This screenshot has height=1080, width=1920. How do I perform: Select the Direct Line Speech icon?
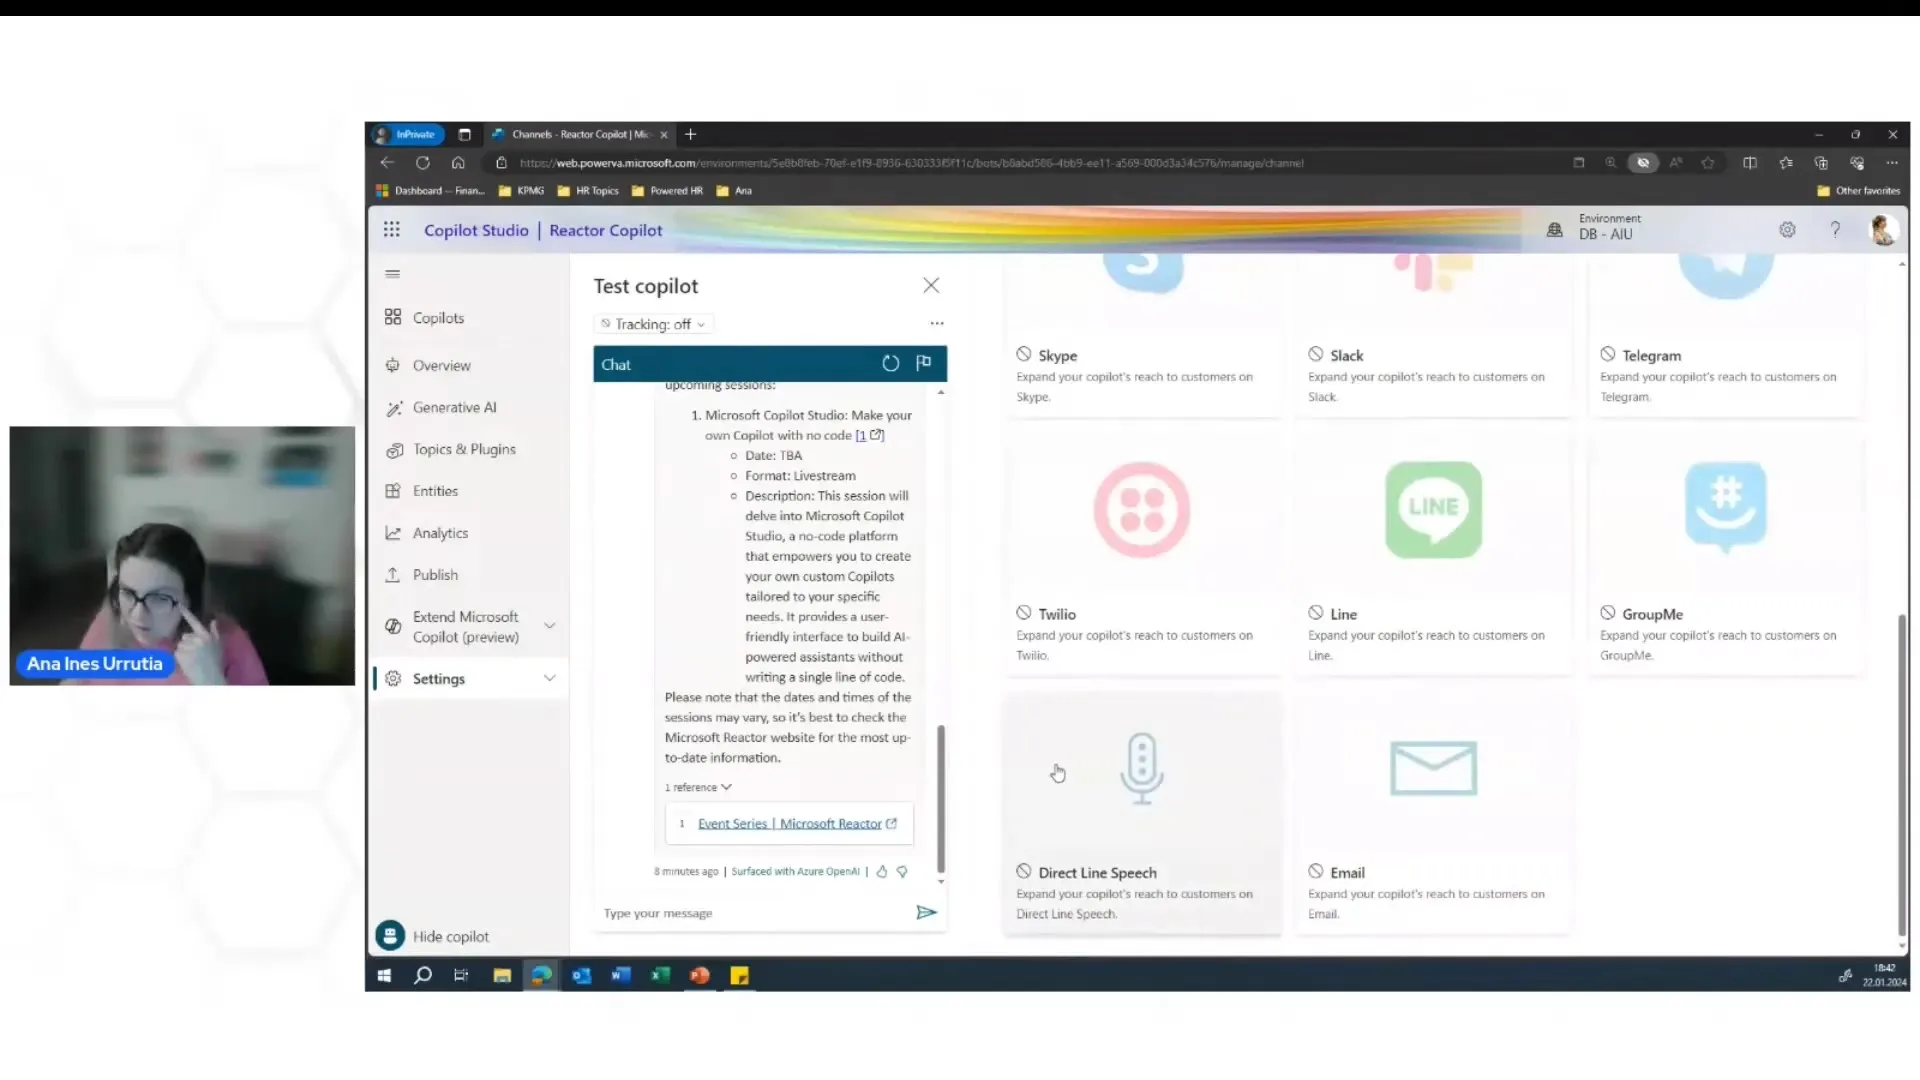1141,769
